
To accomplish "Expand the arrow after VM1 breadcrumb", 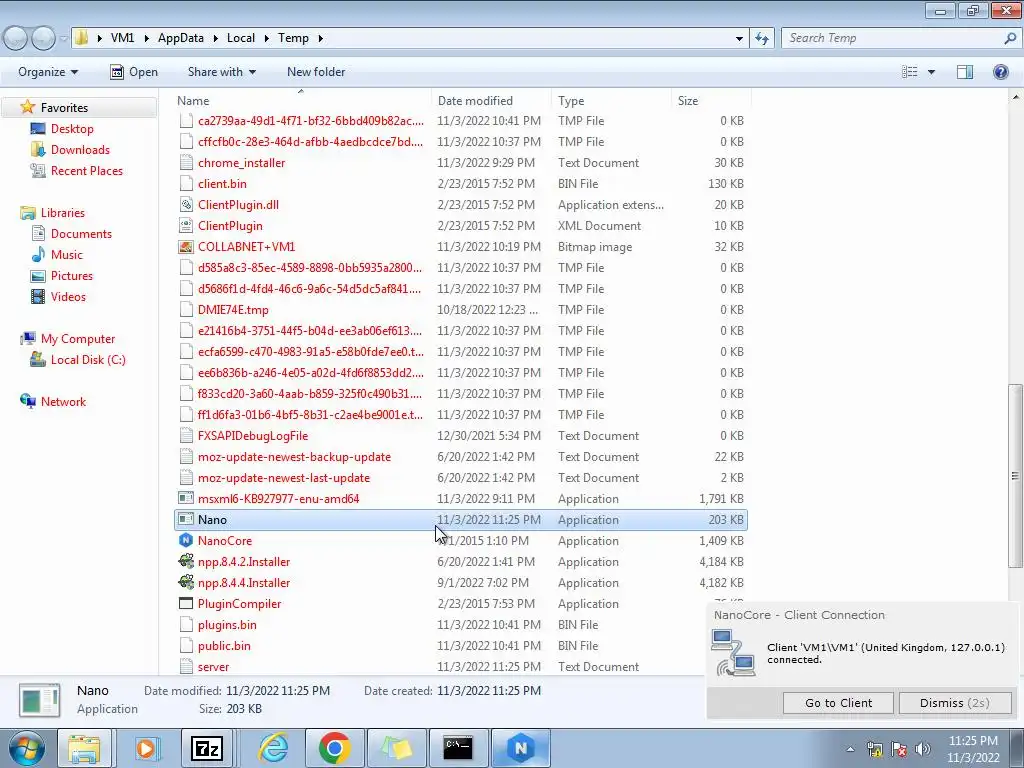I will click(146, 39).
